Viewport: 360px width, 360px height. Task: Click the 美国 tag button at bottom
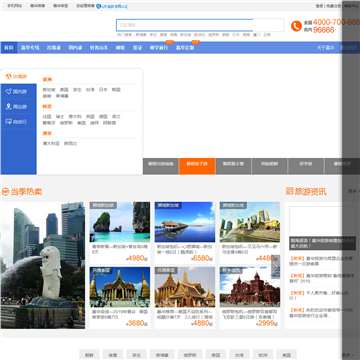tap(287, 355)
